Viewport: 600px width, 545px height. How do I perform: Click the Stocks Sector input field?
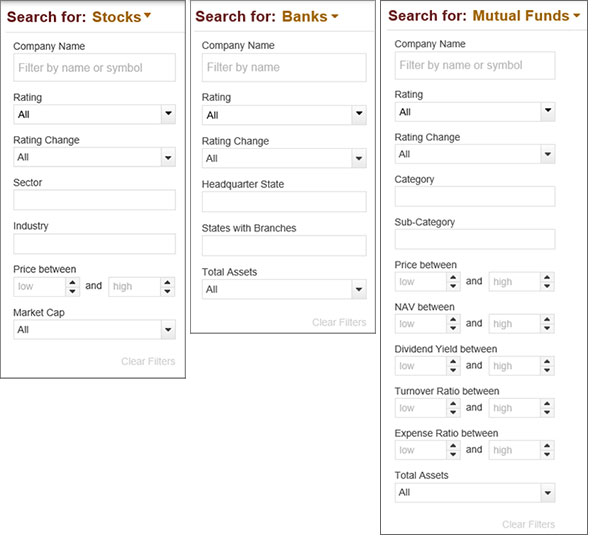(94, 200)
